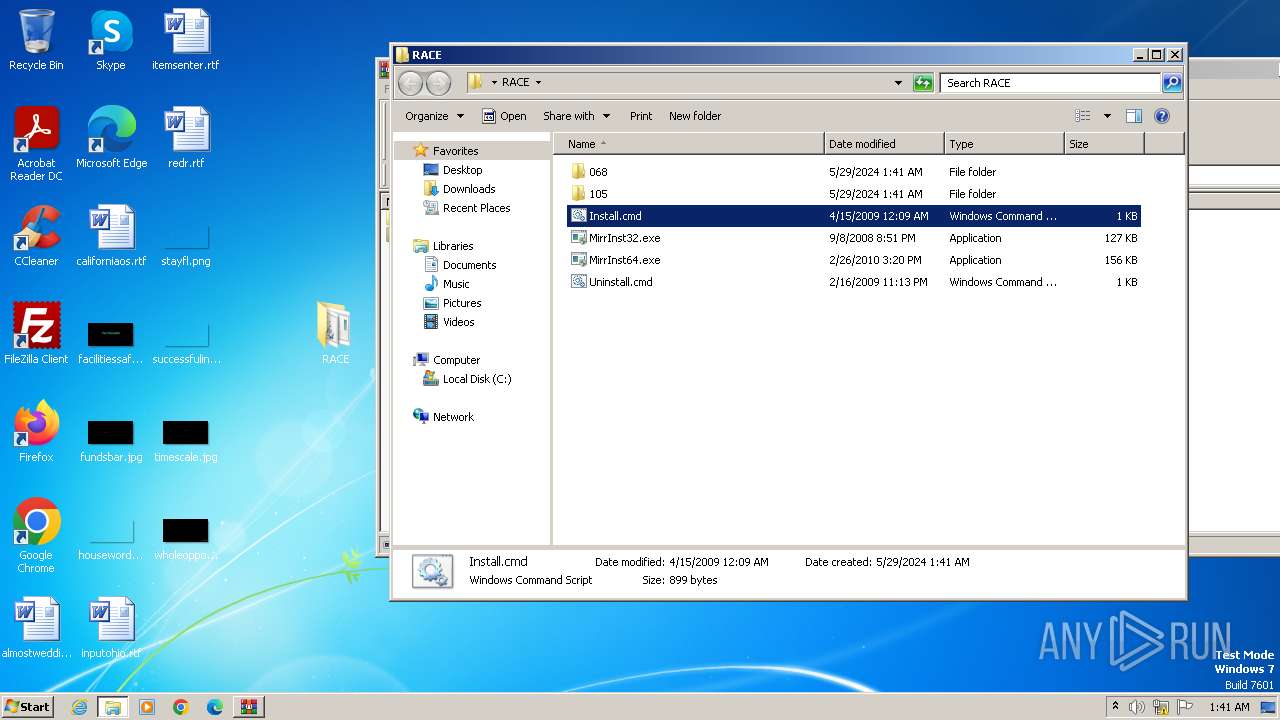Open Videos library
The image size is (1280, 720).
459,322
